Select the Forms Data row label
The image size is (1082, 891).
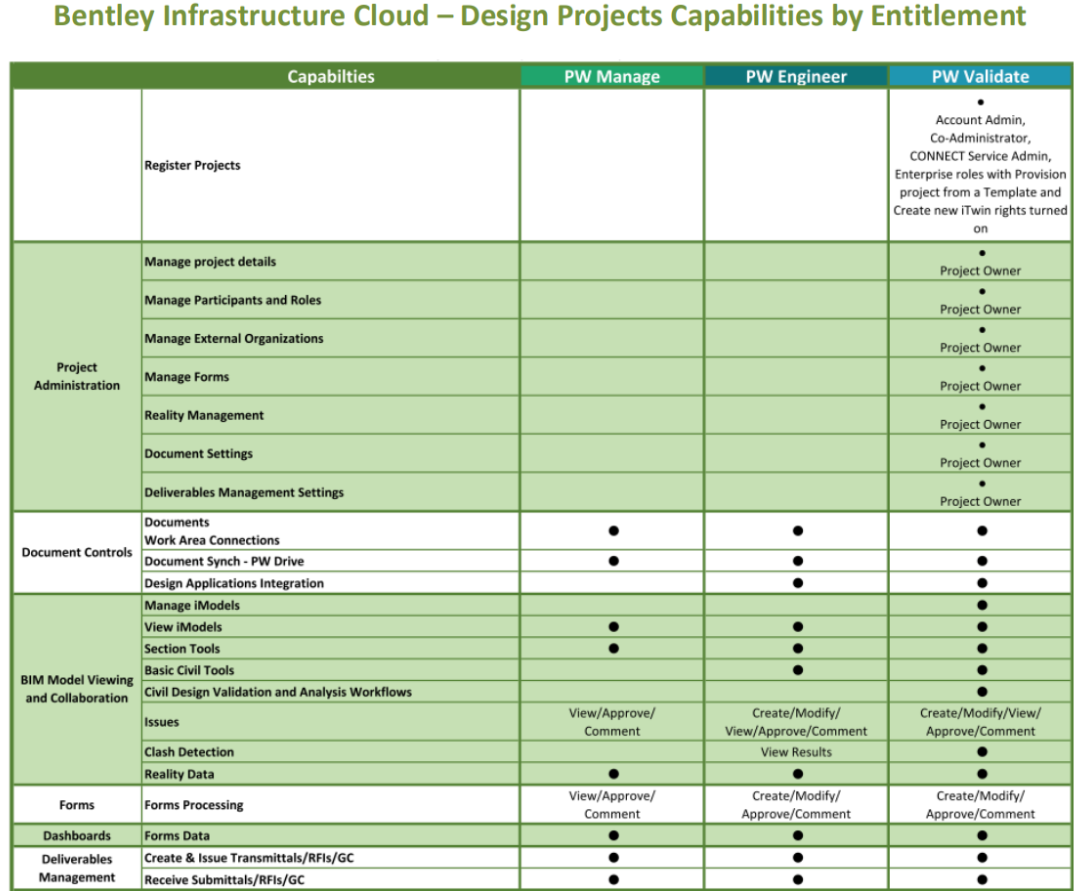(x=177, y=836)
